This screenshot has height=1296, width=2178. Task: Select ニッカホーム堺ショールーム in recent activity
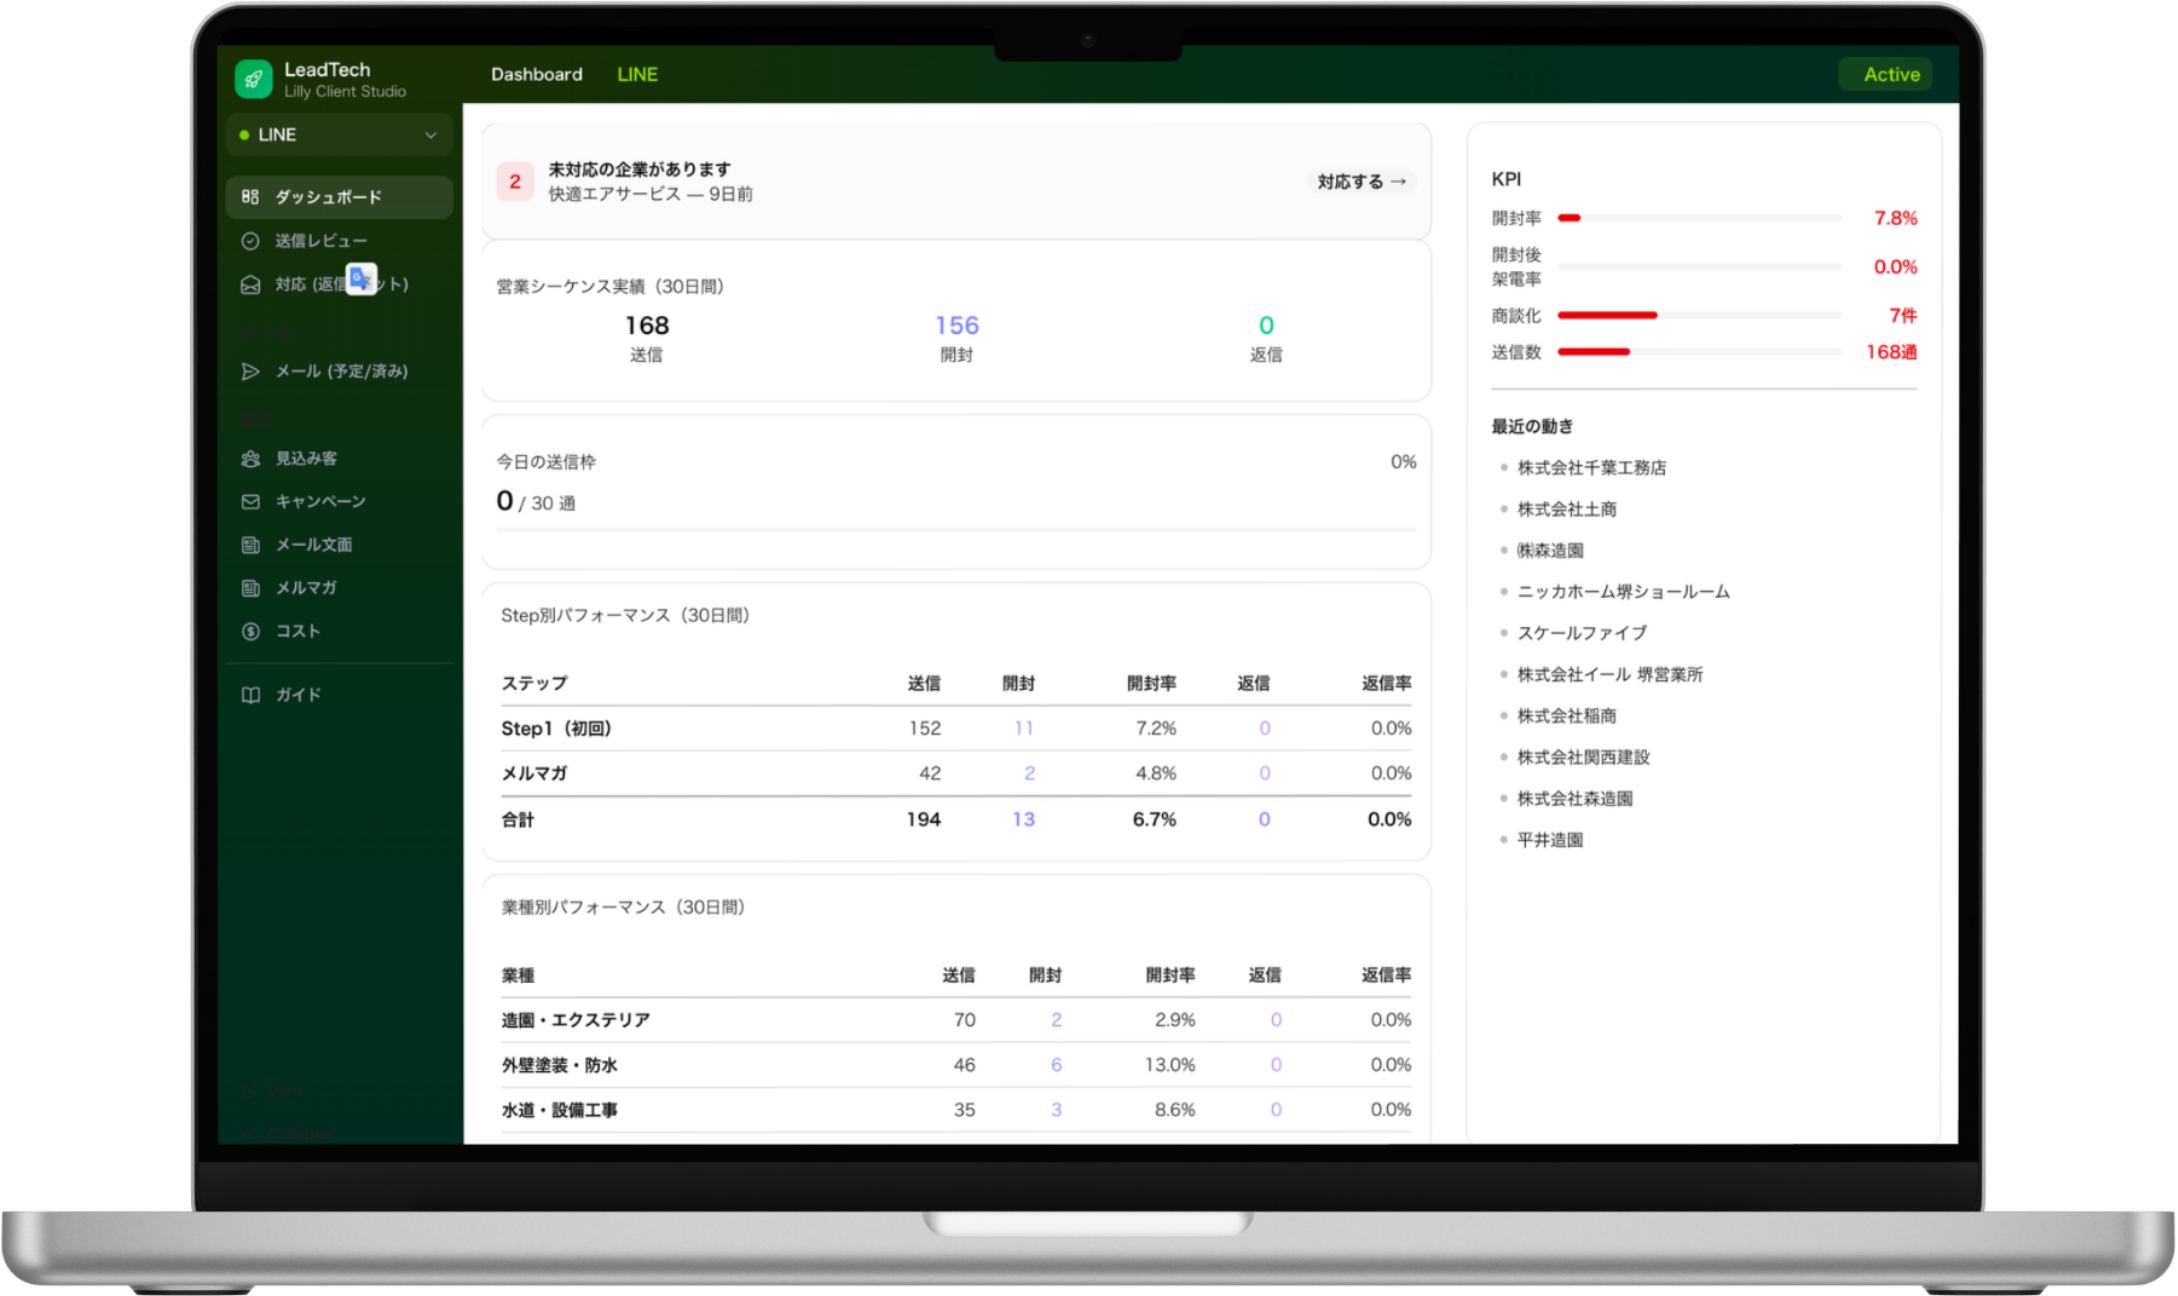(1623, 592)
